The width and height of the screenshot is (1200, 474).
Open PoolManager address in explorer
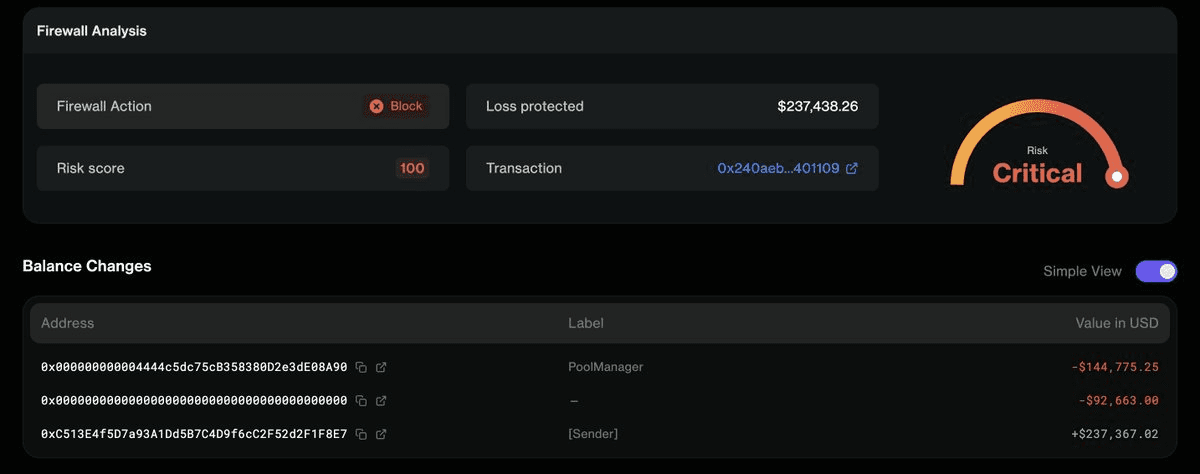click(381, 367)
